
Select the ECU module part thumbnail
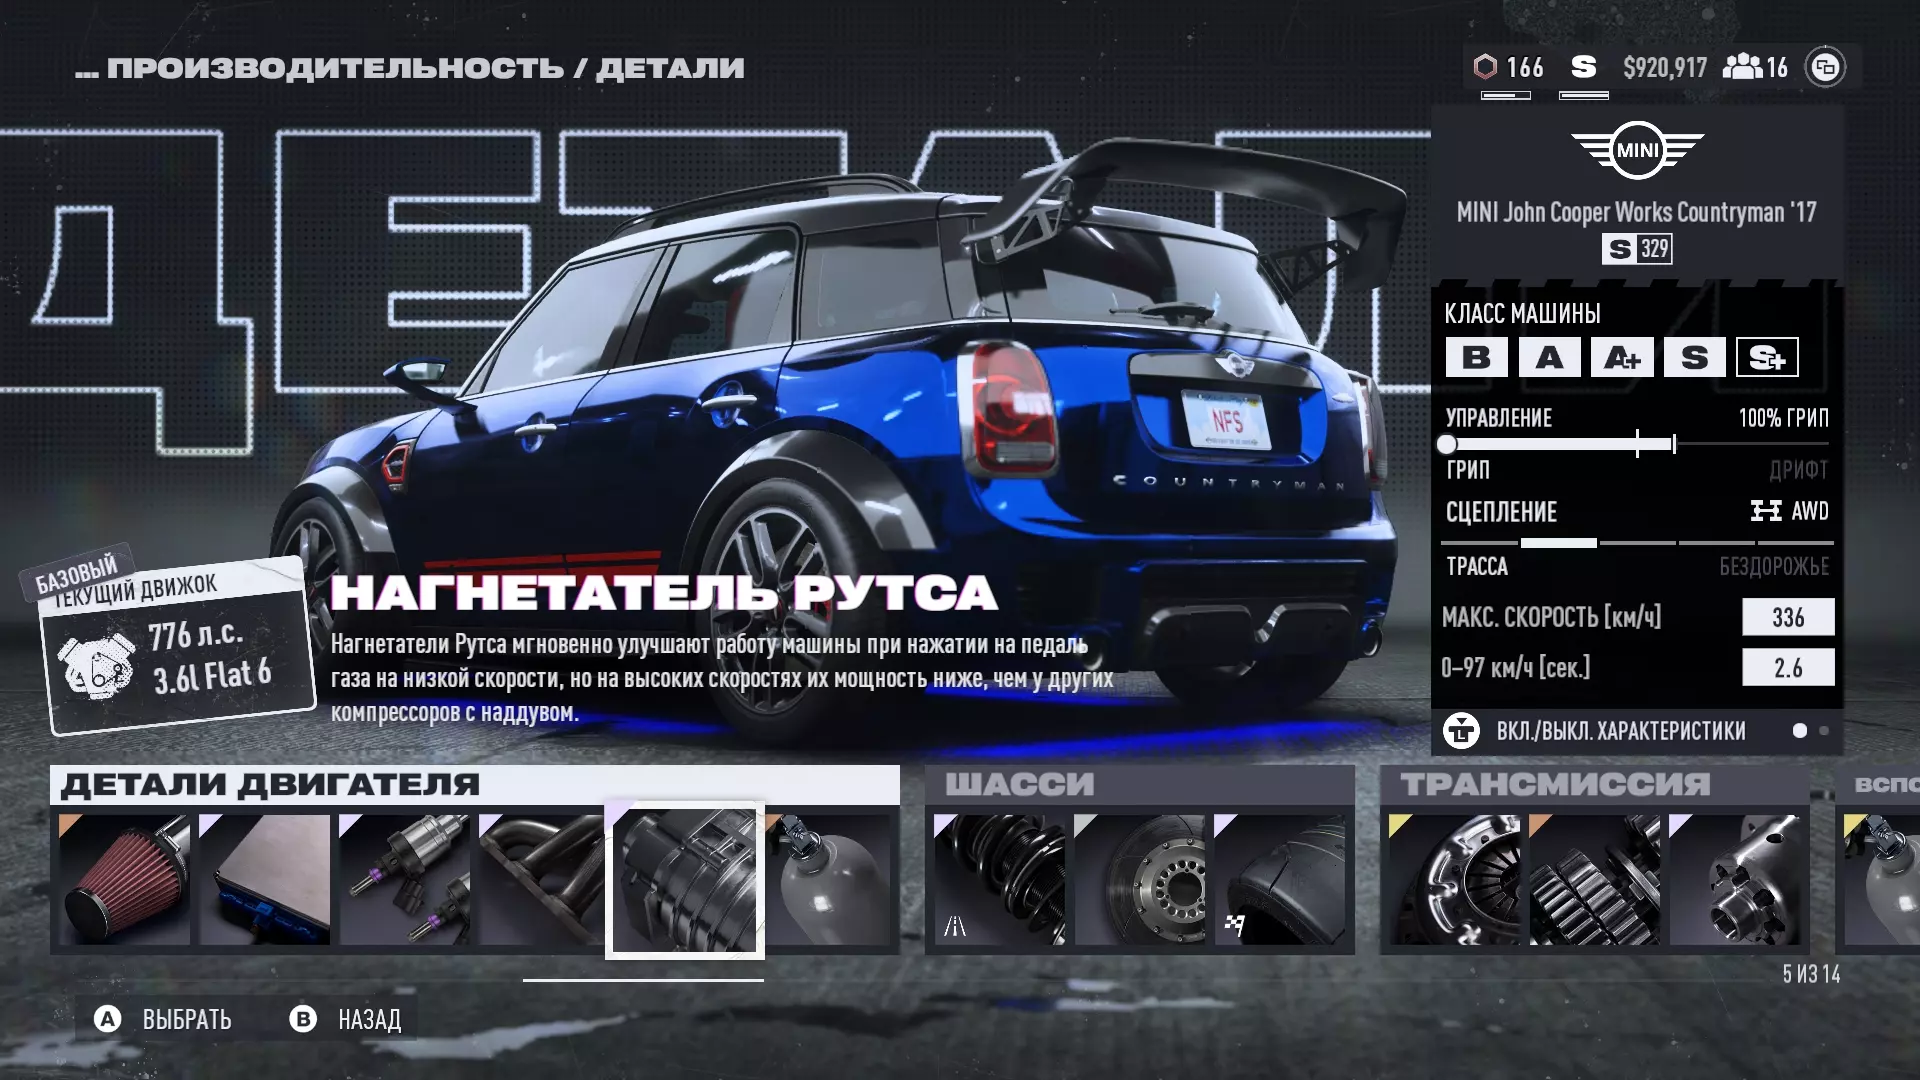point(264,879)
